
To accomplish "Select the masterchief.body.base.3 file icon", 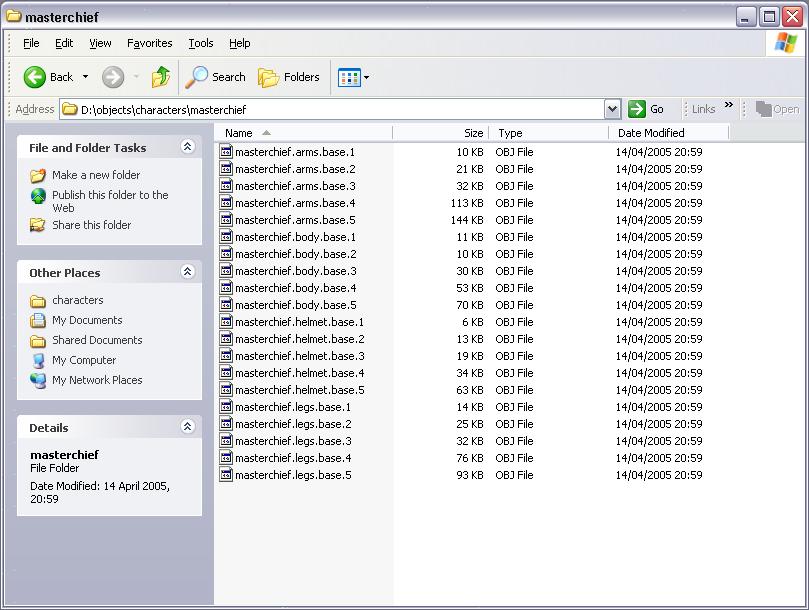I will (x=226, y=270).
